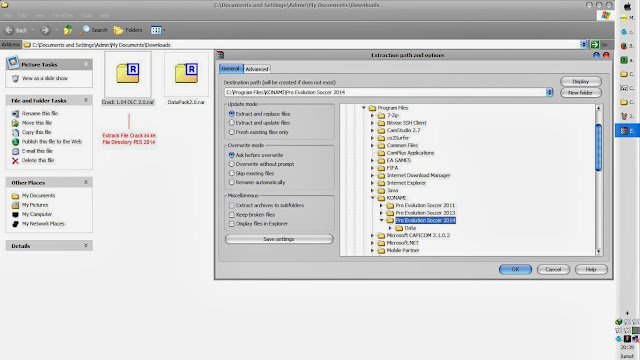Click Cancel in extraction dialog
640x360 pixels.
click(553, 269)
